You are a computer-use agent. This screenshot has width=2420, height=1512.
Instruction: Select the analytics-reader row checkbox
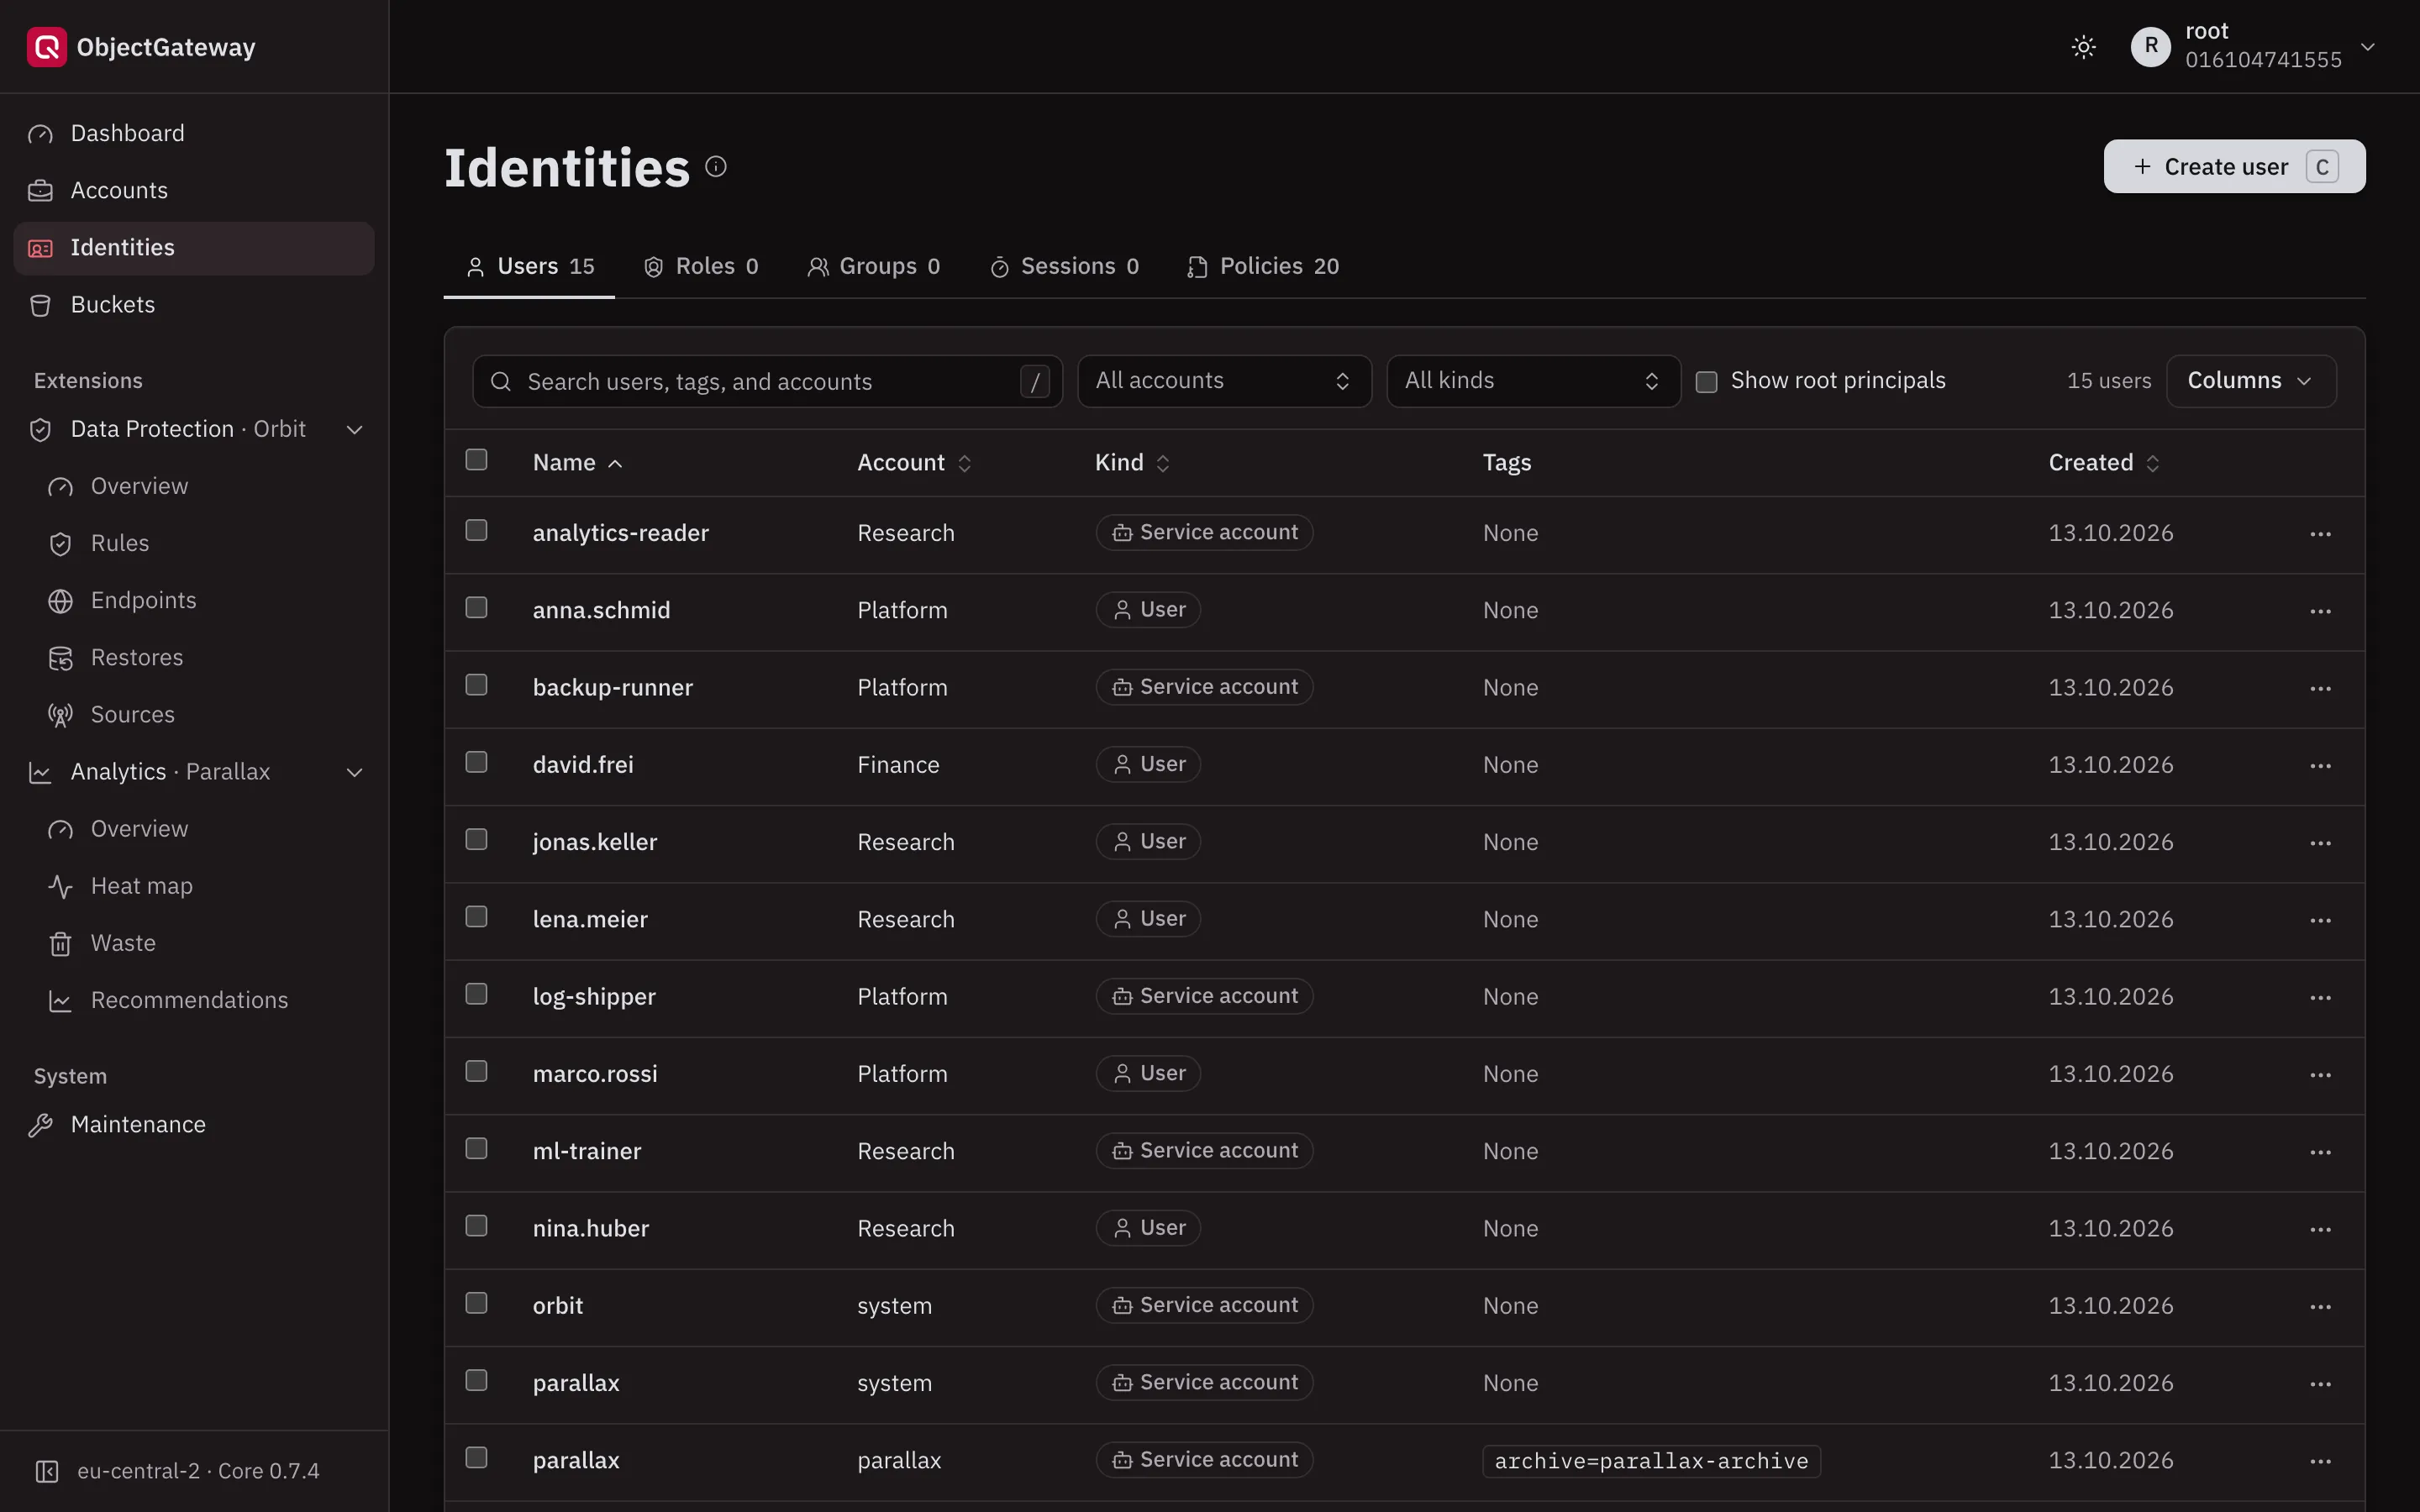(476, 530)
